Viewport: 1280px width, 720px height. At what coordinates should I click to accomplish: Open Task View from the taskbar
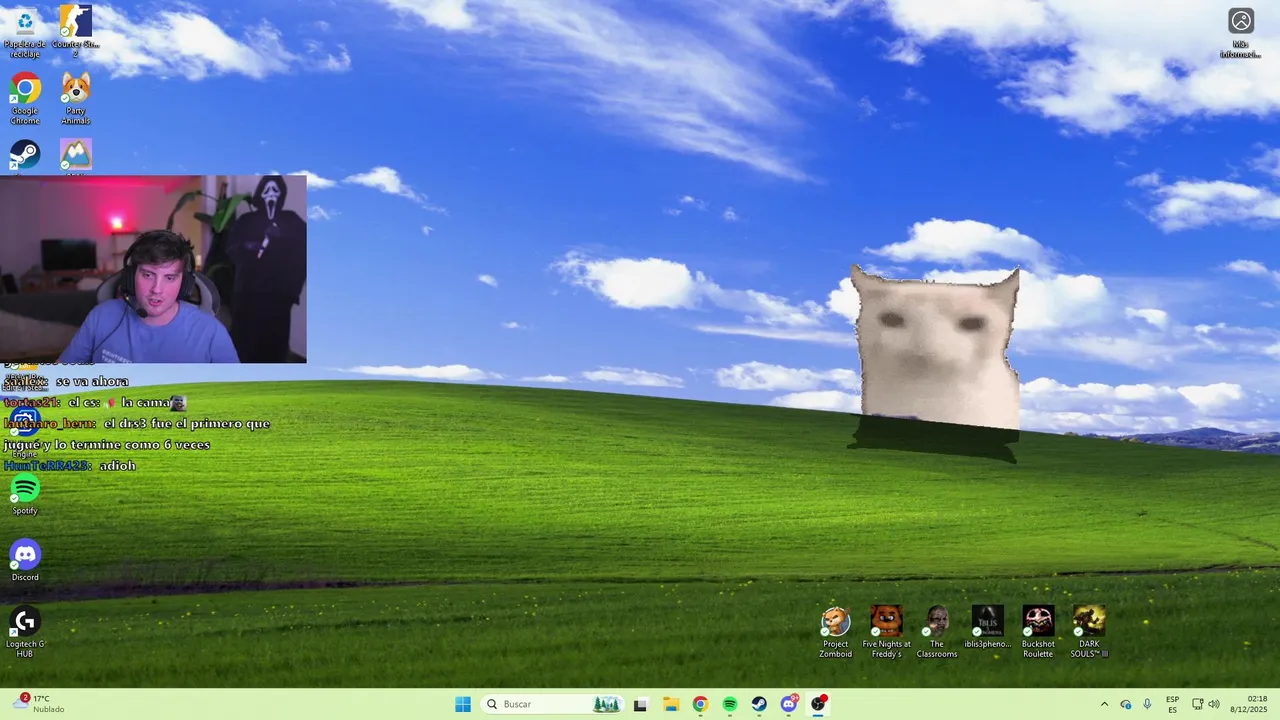[x=640, y=704]
